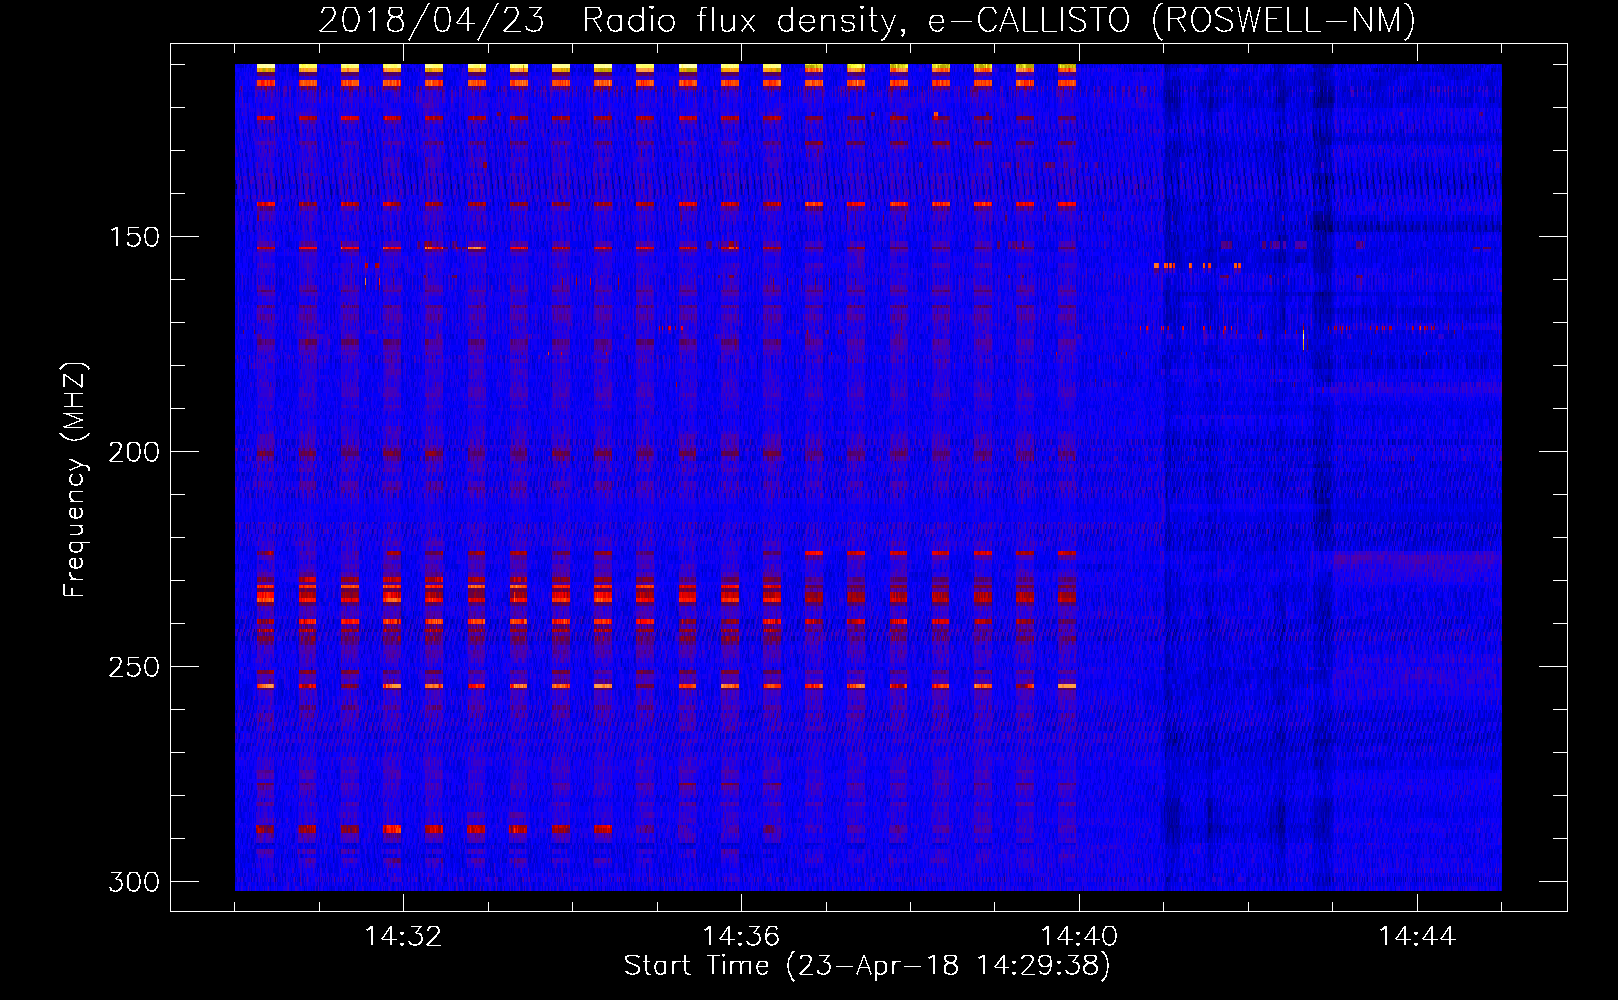Click the white vertical spike near 14:42
The height and width of the screenshot is (1000, 1618).
(1303, 340)
